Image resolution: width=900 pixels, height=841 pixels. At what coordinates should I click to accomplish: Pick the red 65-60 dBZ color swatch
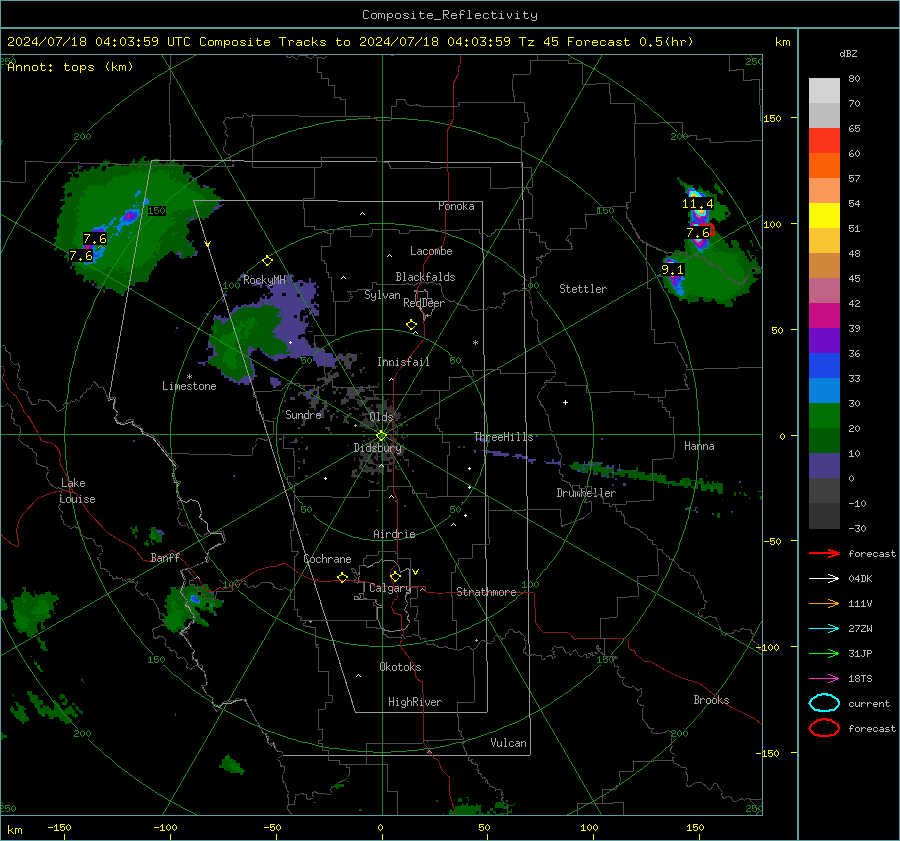point(824,141)
